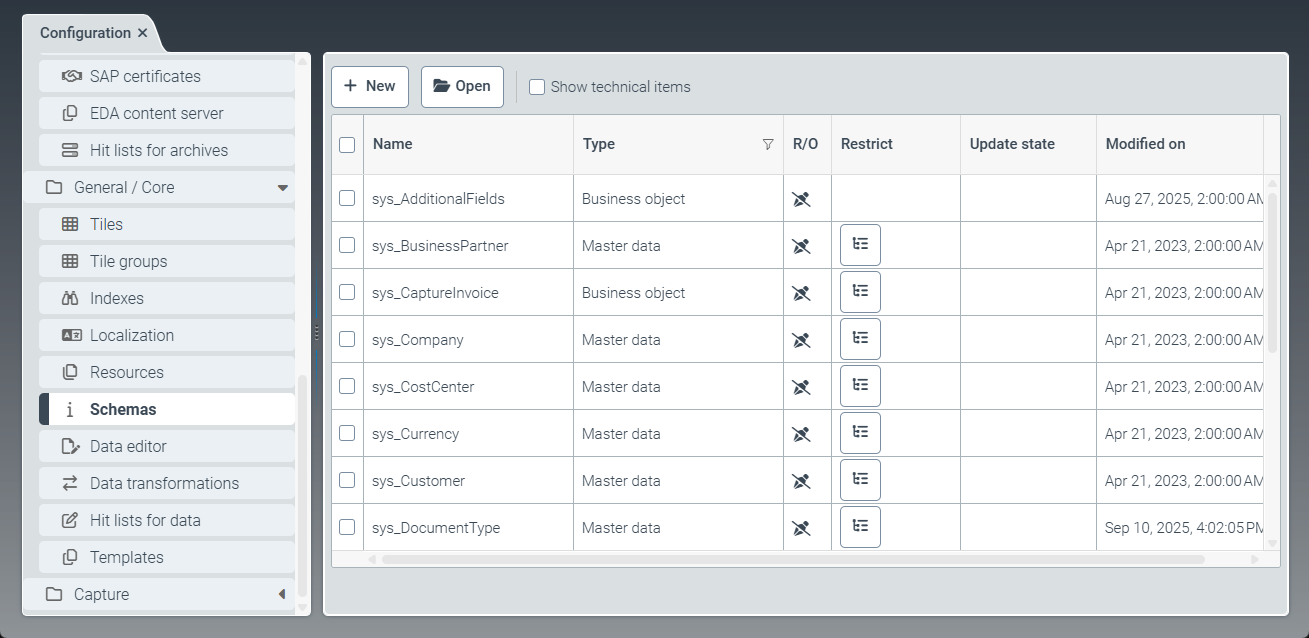Viewport: 1309px width, 638px height.
Task: Check the box for sys_CaptureInvoice row
Action: 347,292
